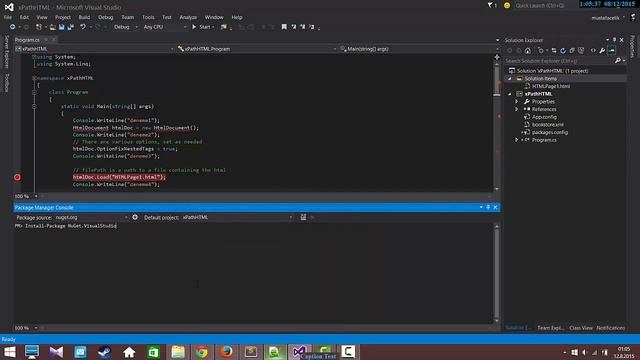
Task: Open the Debug menu
Action: point(105,17)
